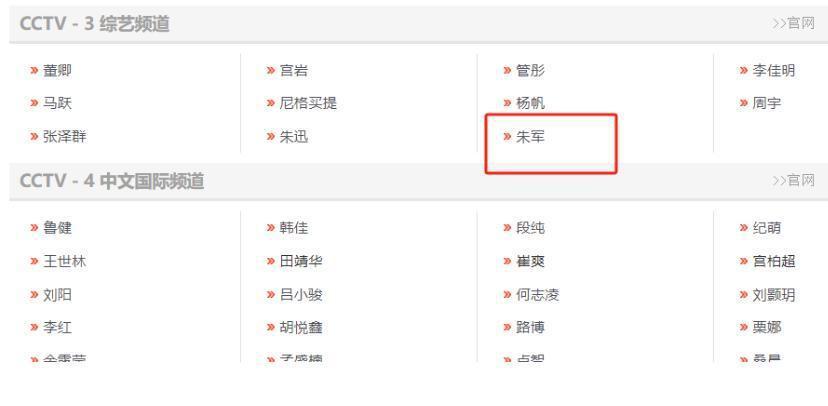Open the CCTV-4 官网 link

click(x=794, y=181)
